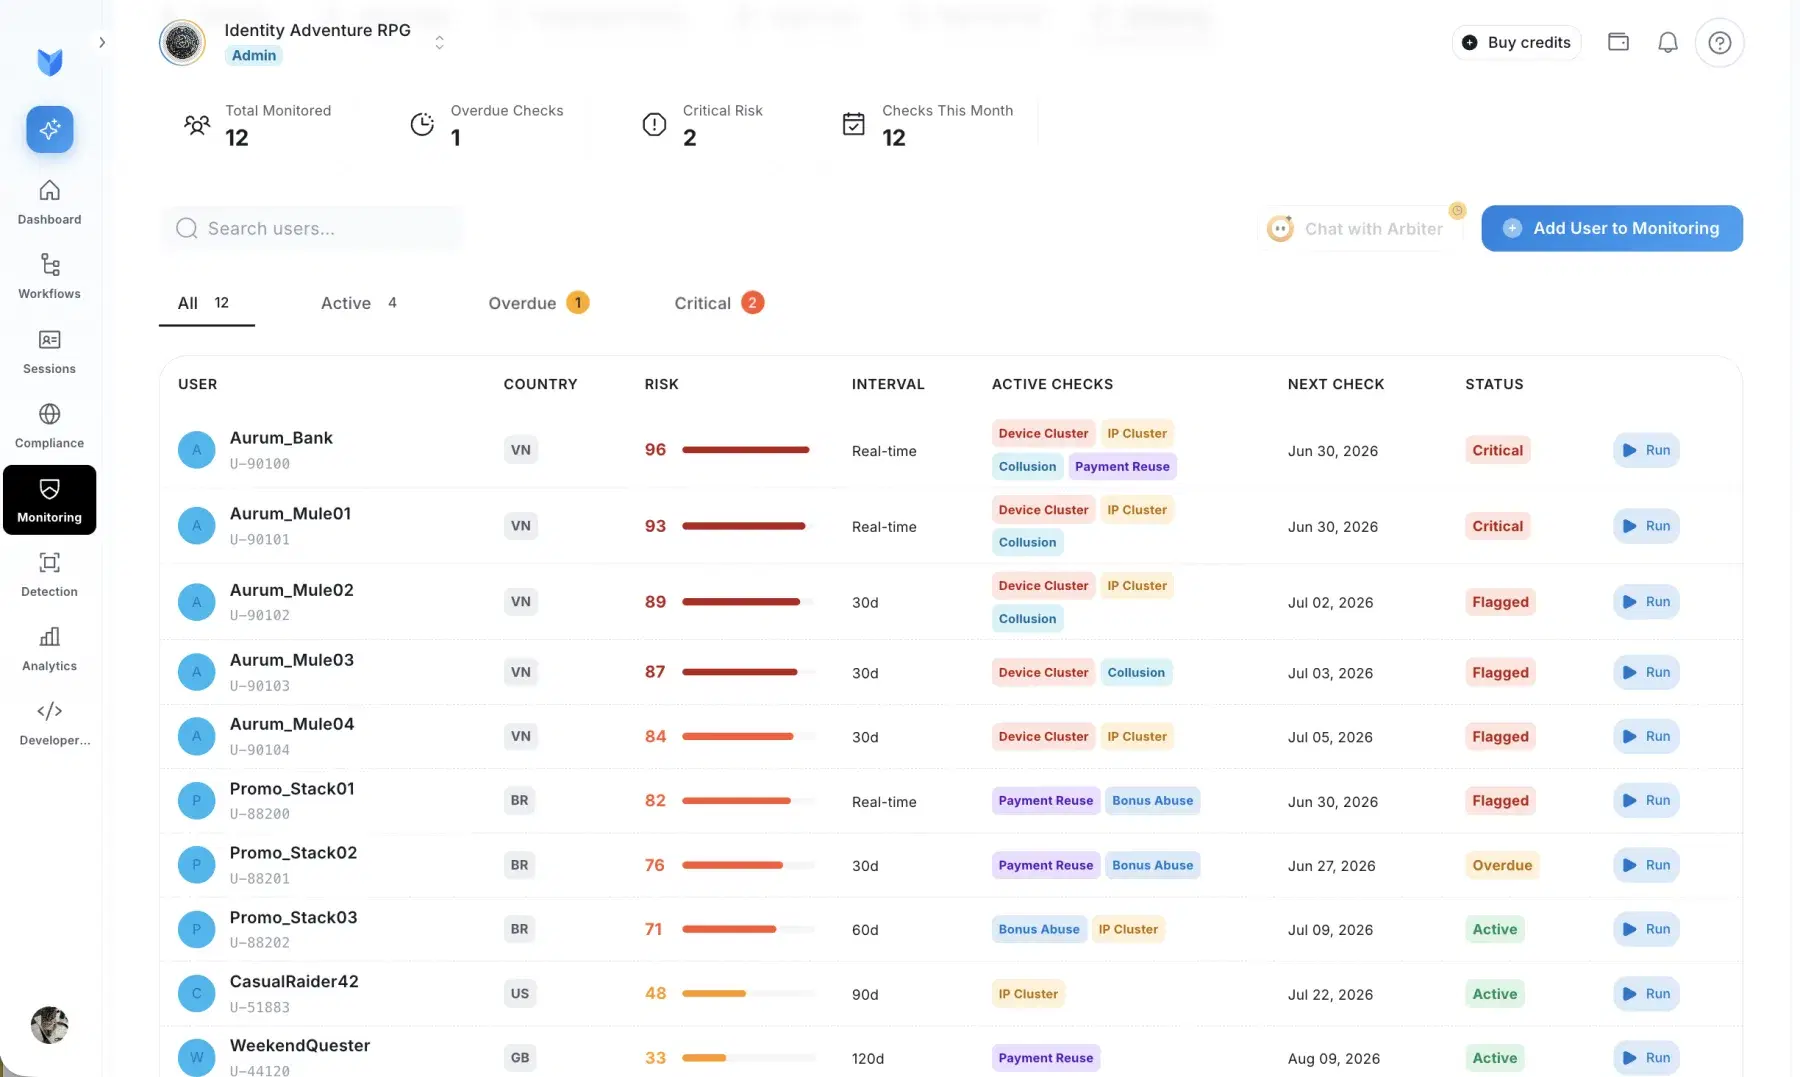Click Buy credits button
Viewport: 1800px width, 1077px height.
[x=1517, y=42]
